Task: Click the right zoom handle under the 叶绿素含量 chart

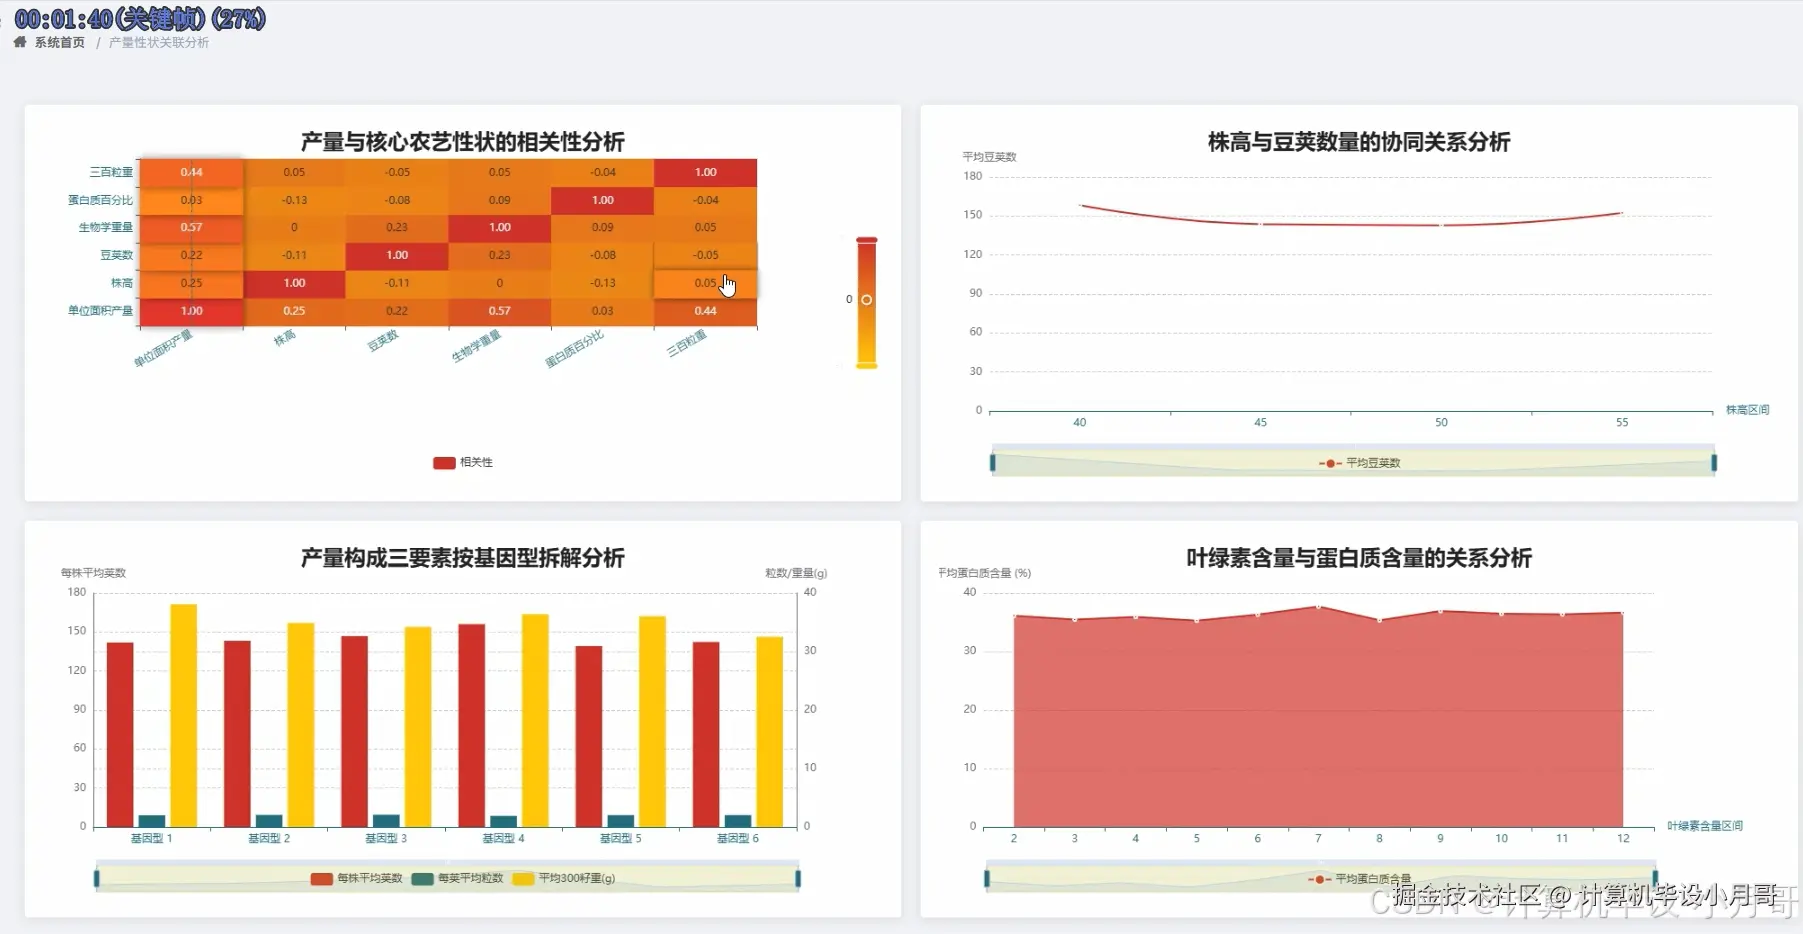Action: click(x=1655, y=879)
